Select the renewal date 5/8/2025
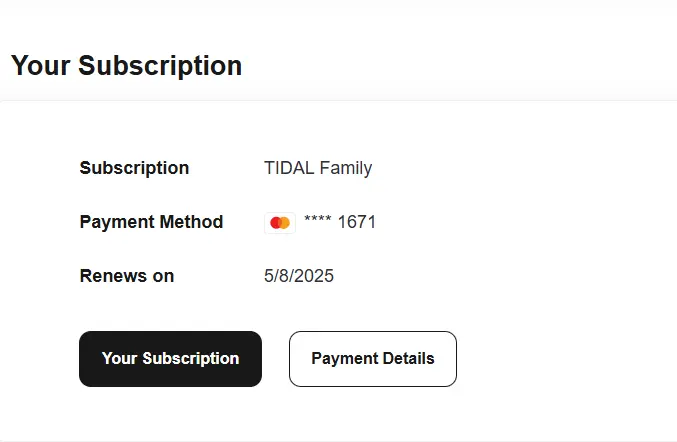The height and width of the screenshot is (442, 677). click(299, 276)
